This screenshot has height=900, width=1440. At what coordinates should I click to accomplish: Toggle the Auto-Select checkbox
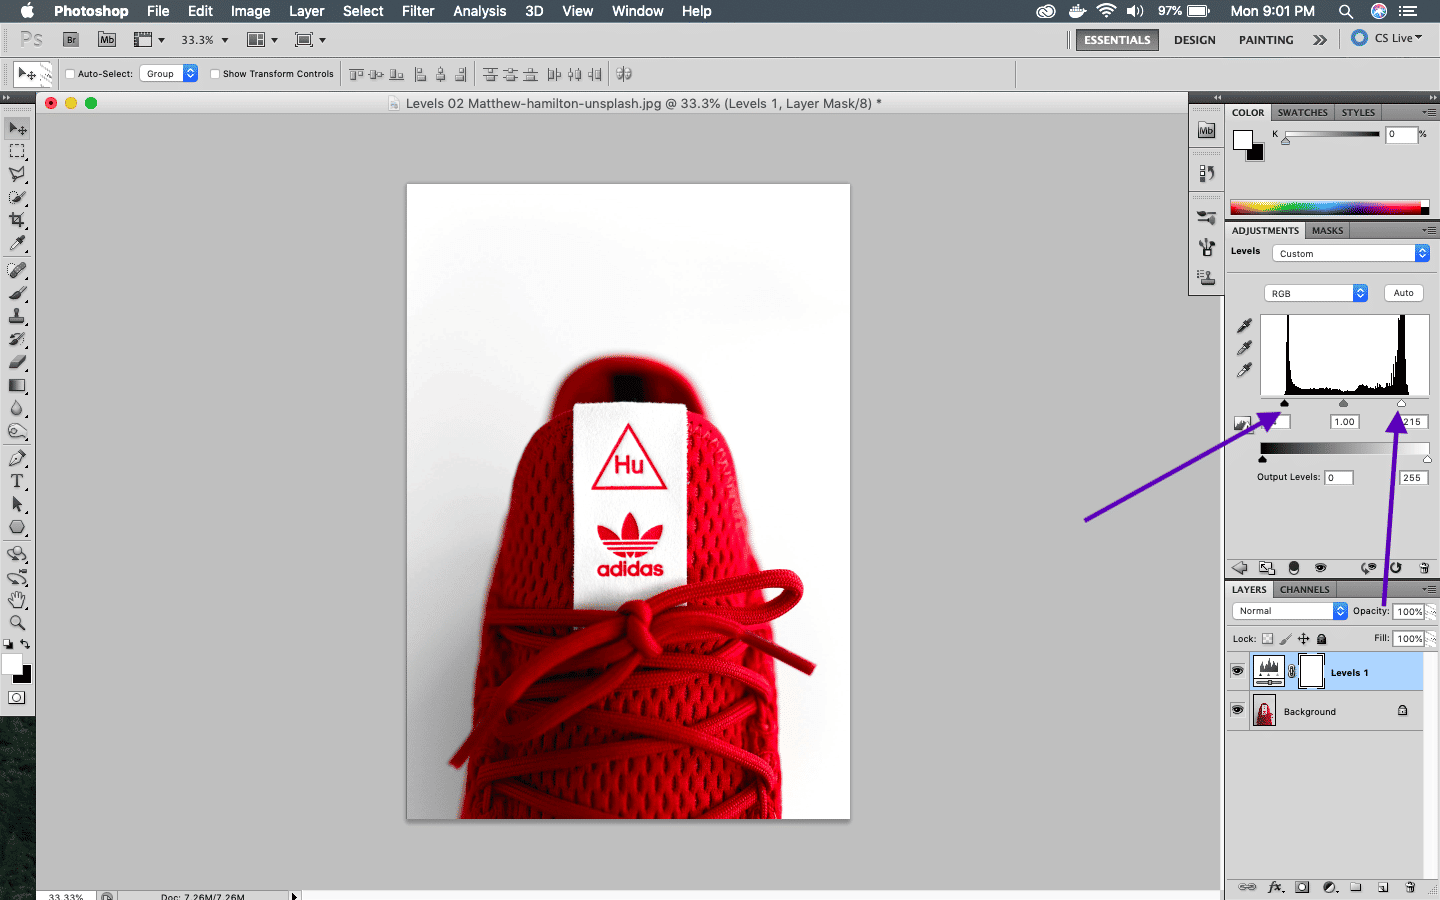(x=70, y=74)
